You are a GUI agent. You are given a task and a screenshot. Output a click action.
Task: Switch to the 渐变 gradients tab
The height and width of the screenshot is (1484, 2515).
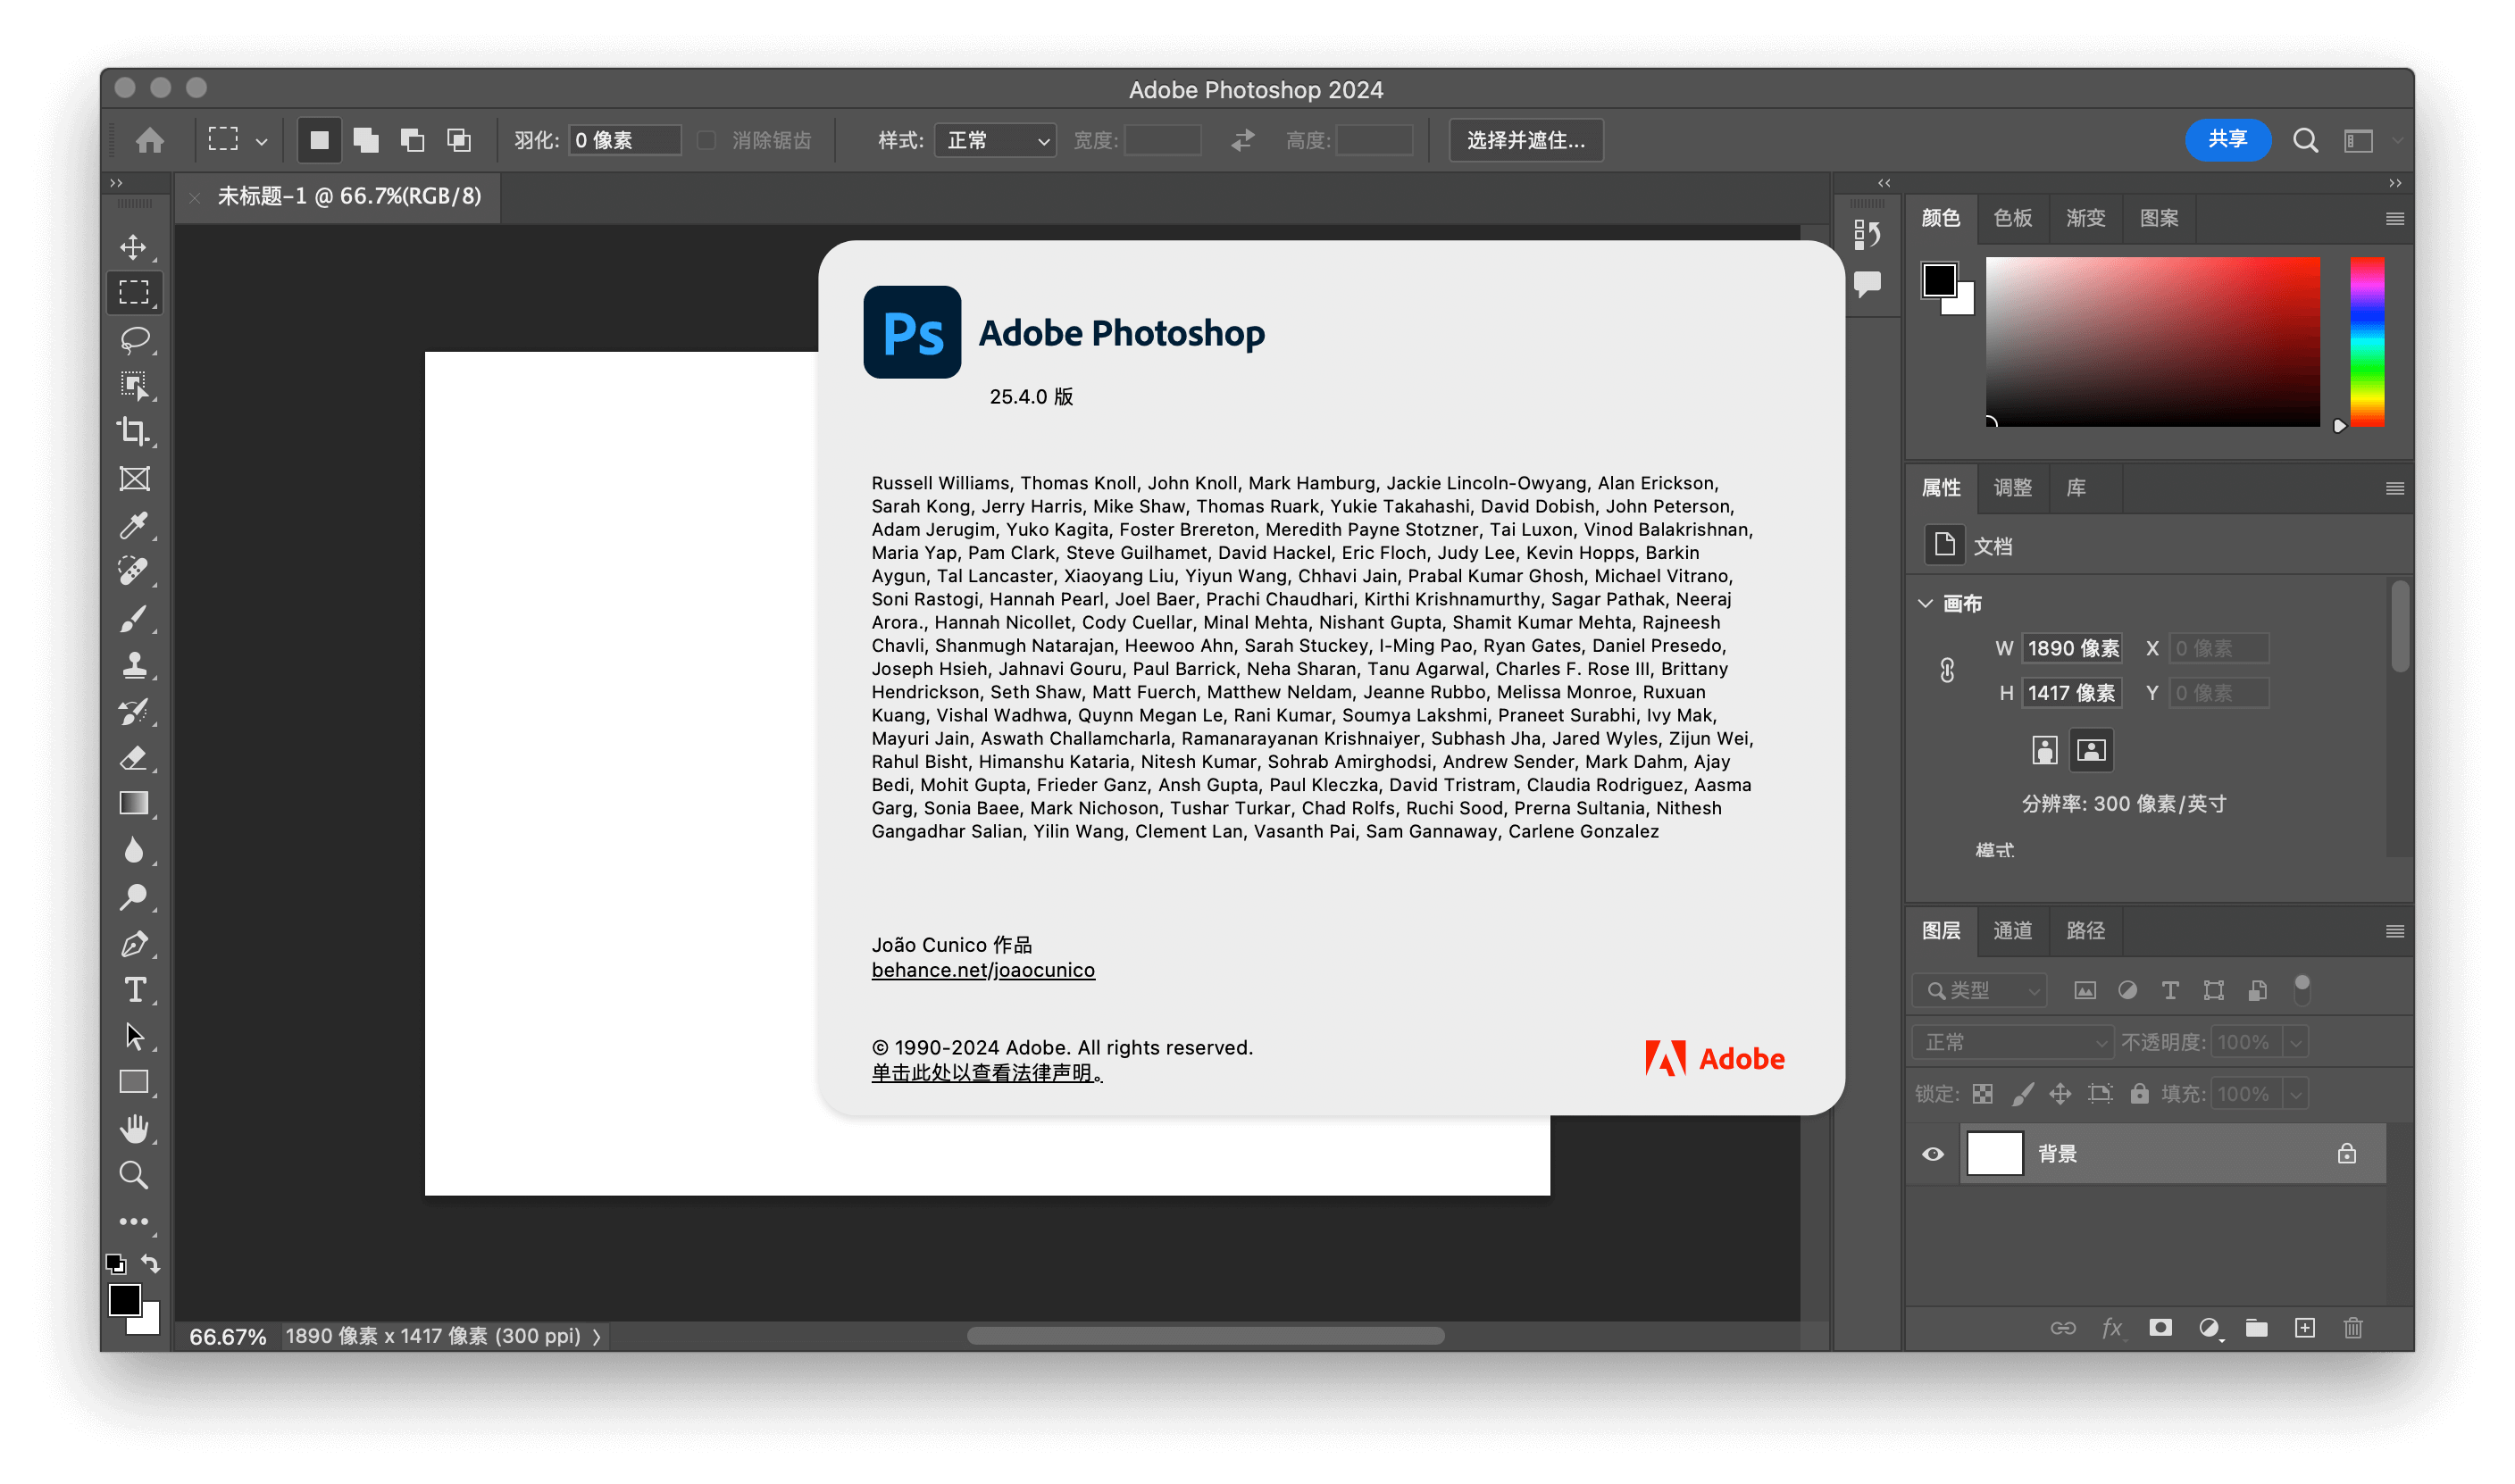coord(2085,218)
